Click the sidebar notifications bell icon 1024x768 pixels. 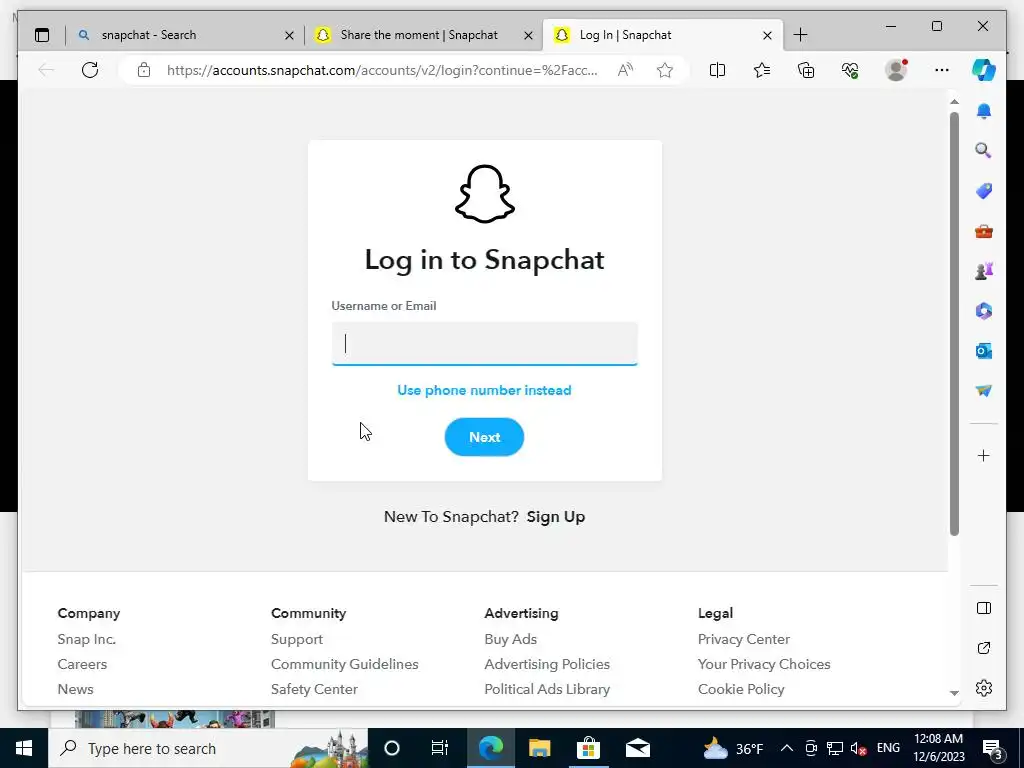pos(984,111)
